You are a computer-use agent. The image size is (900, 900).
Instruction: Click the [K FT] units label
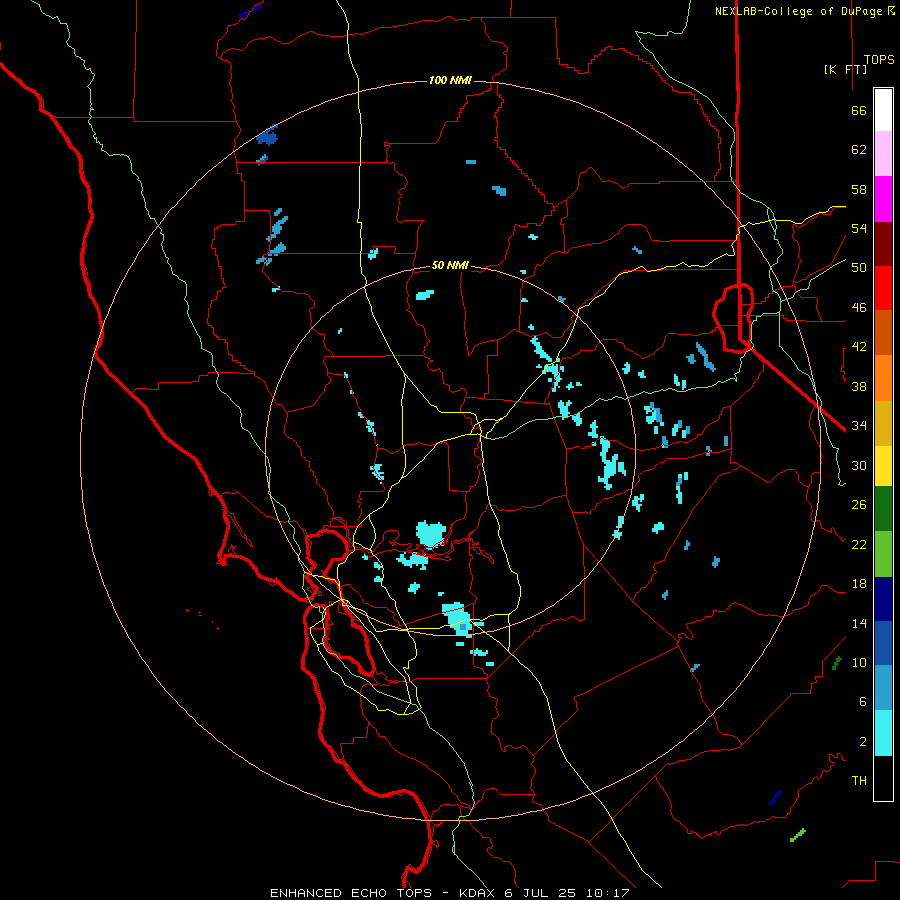[845, 70]
